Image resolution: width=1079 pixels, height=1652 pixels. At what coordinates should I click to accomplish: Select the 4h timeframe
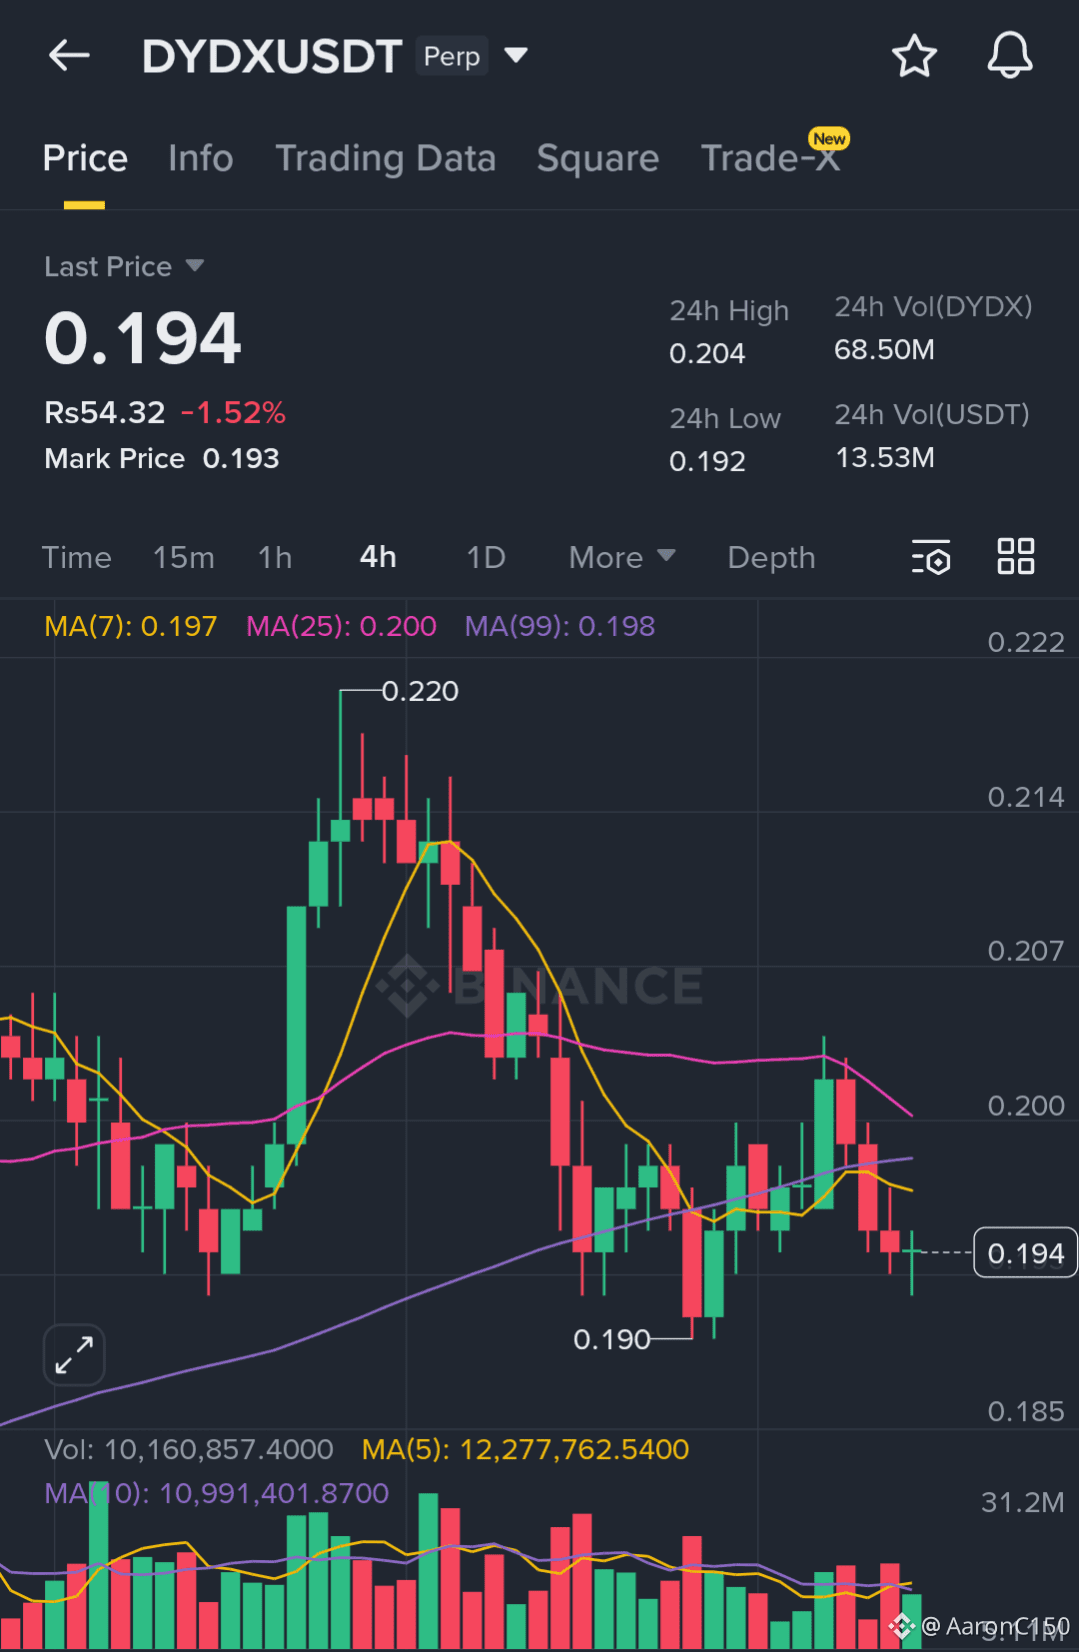coord(378,557)
